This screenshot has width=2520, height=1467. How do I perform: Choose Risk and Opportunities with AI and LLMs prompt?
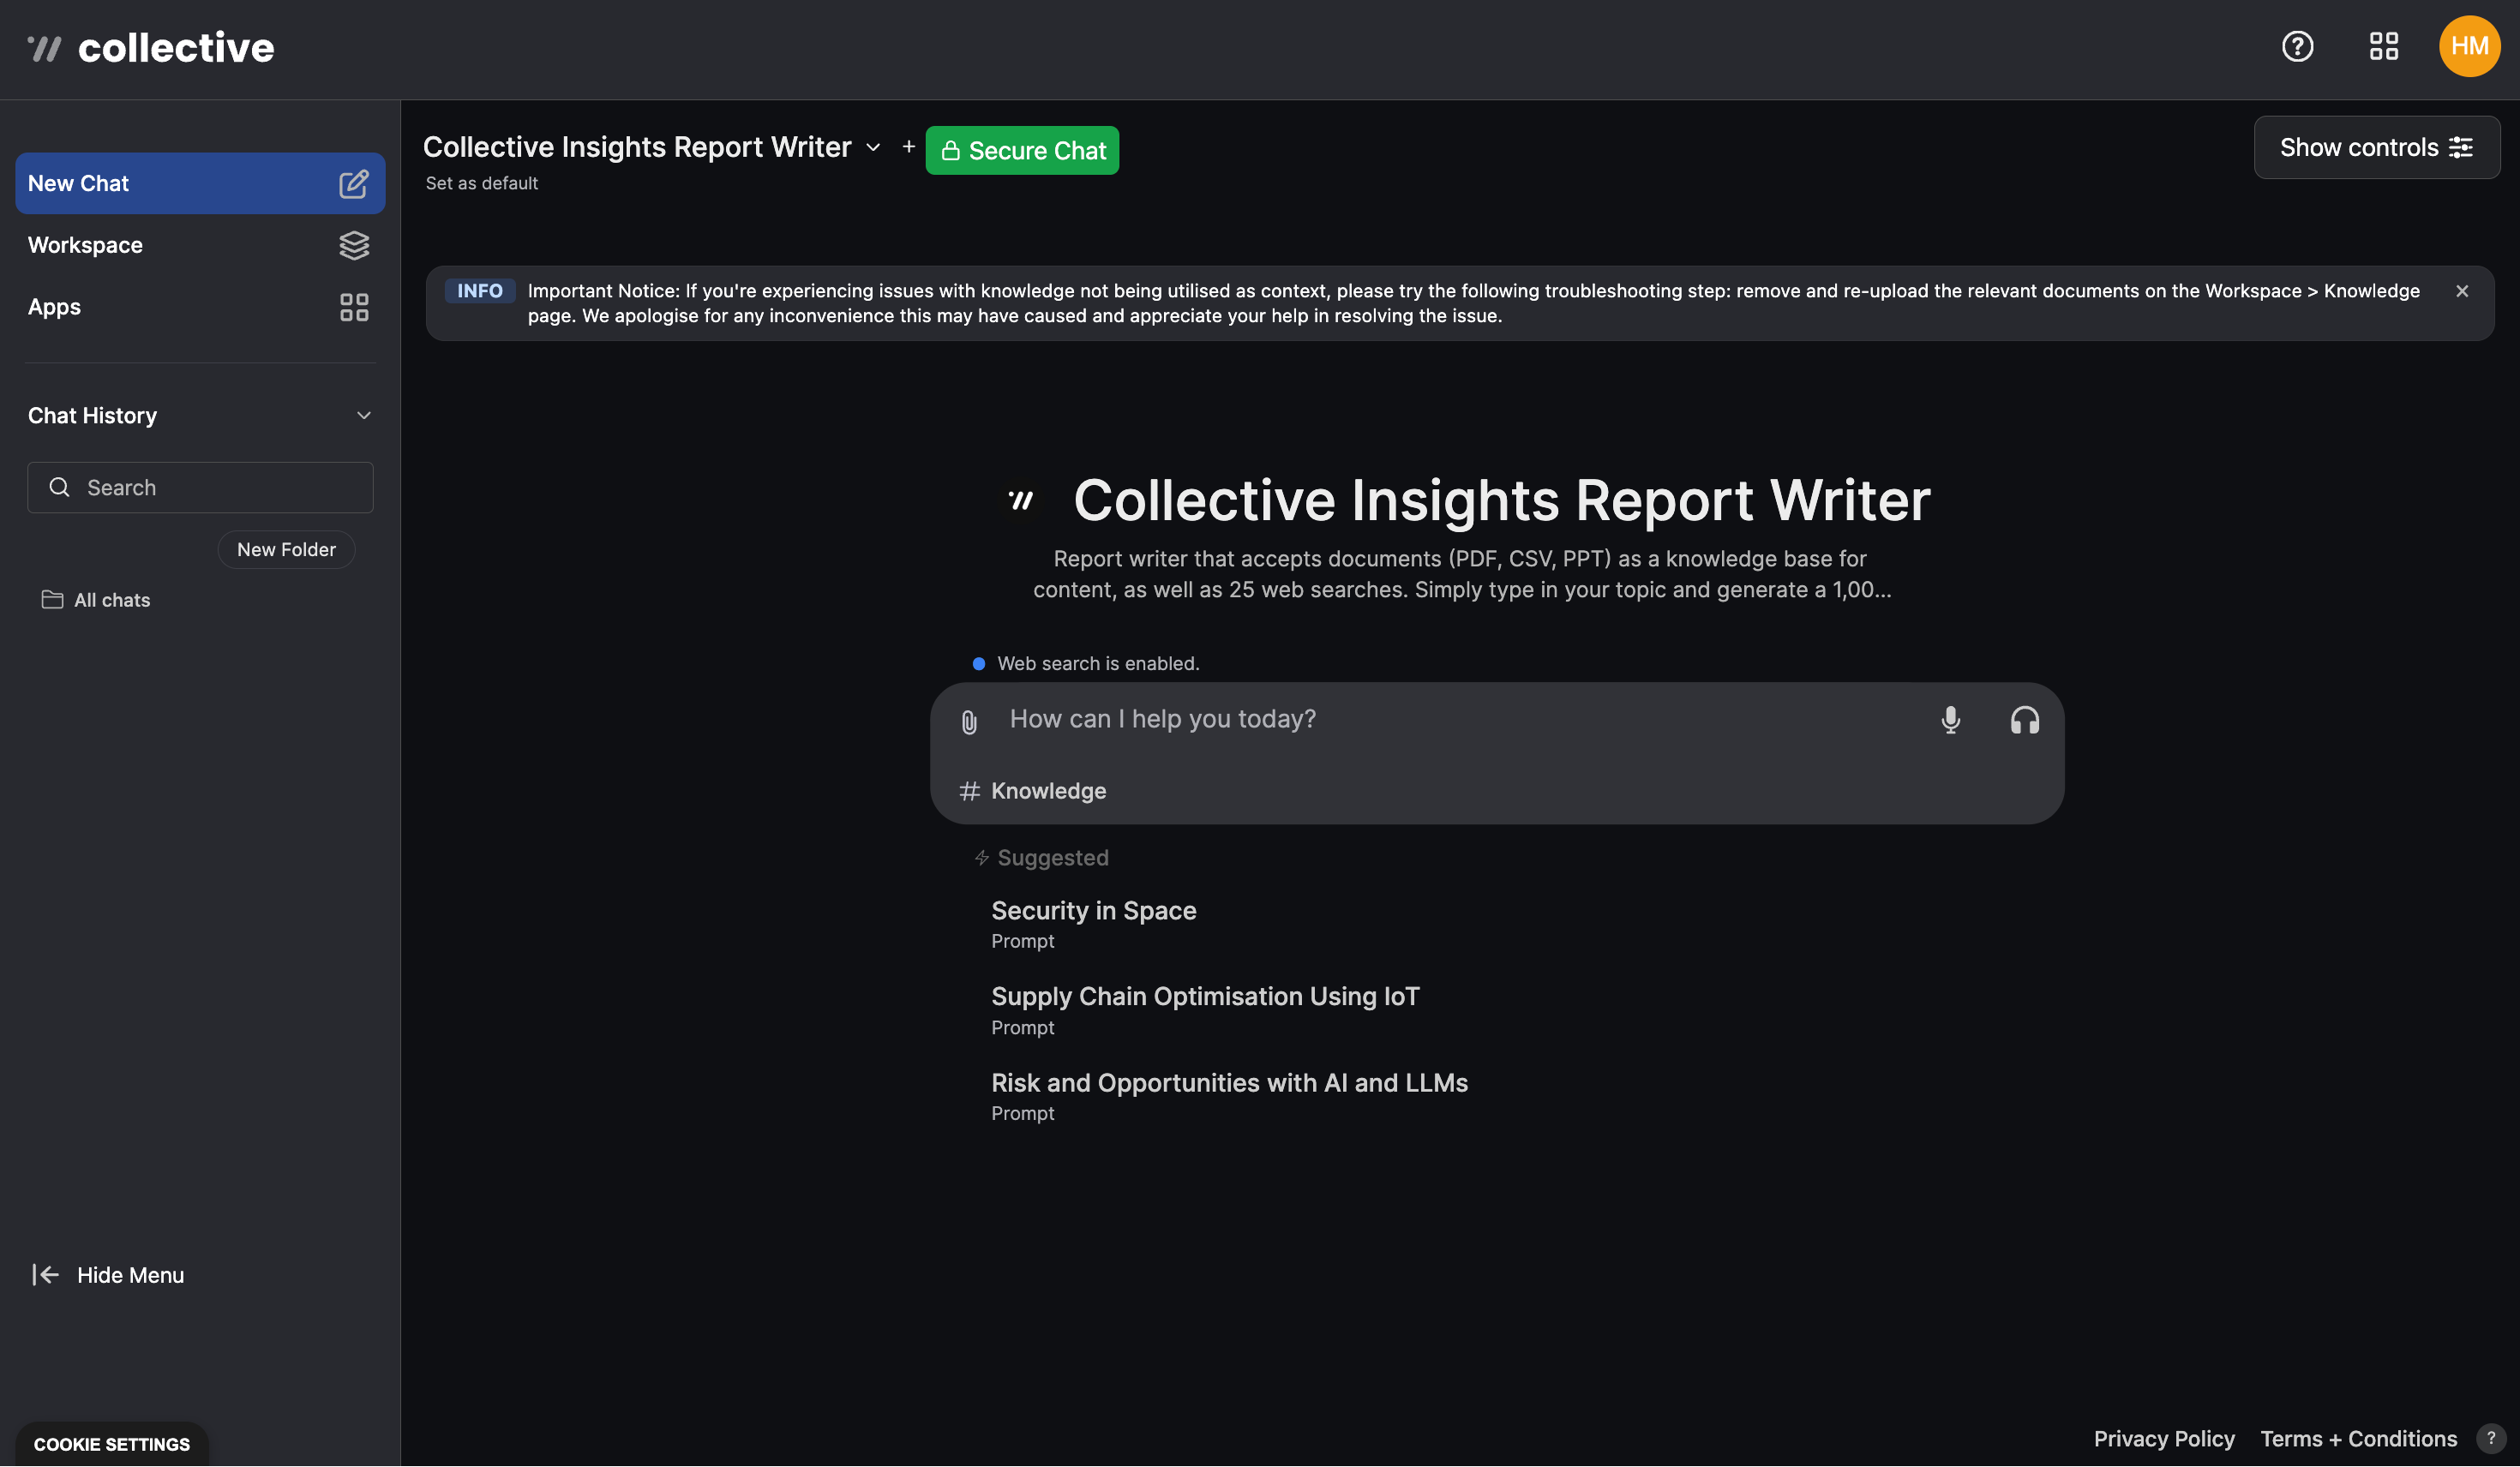[1229, 1096]
